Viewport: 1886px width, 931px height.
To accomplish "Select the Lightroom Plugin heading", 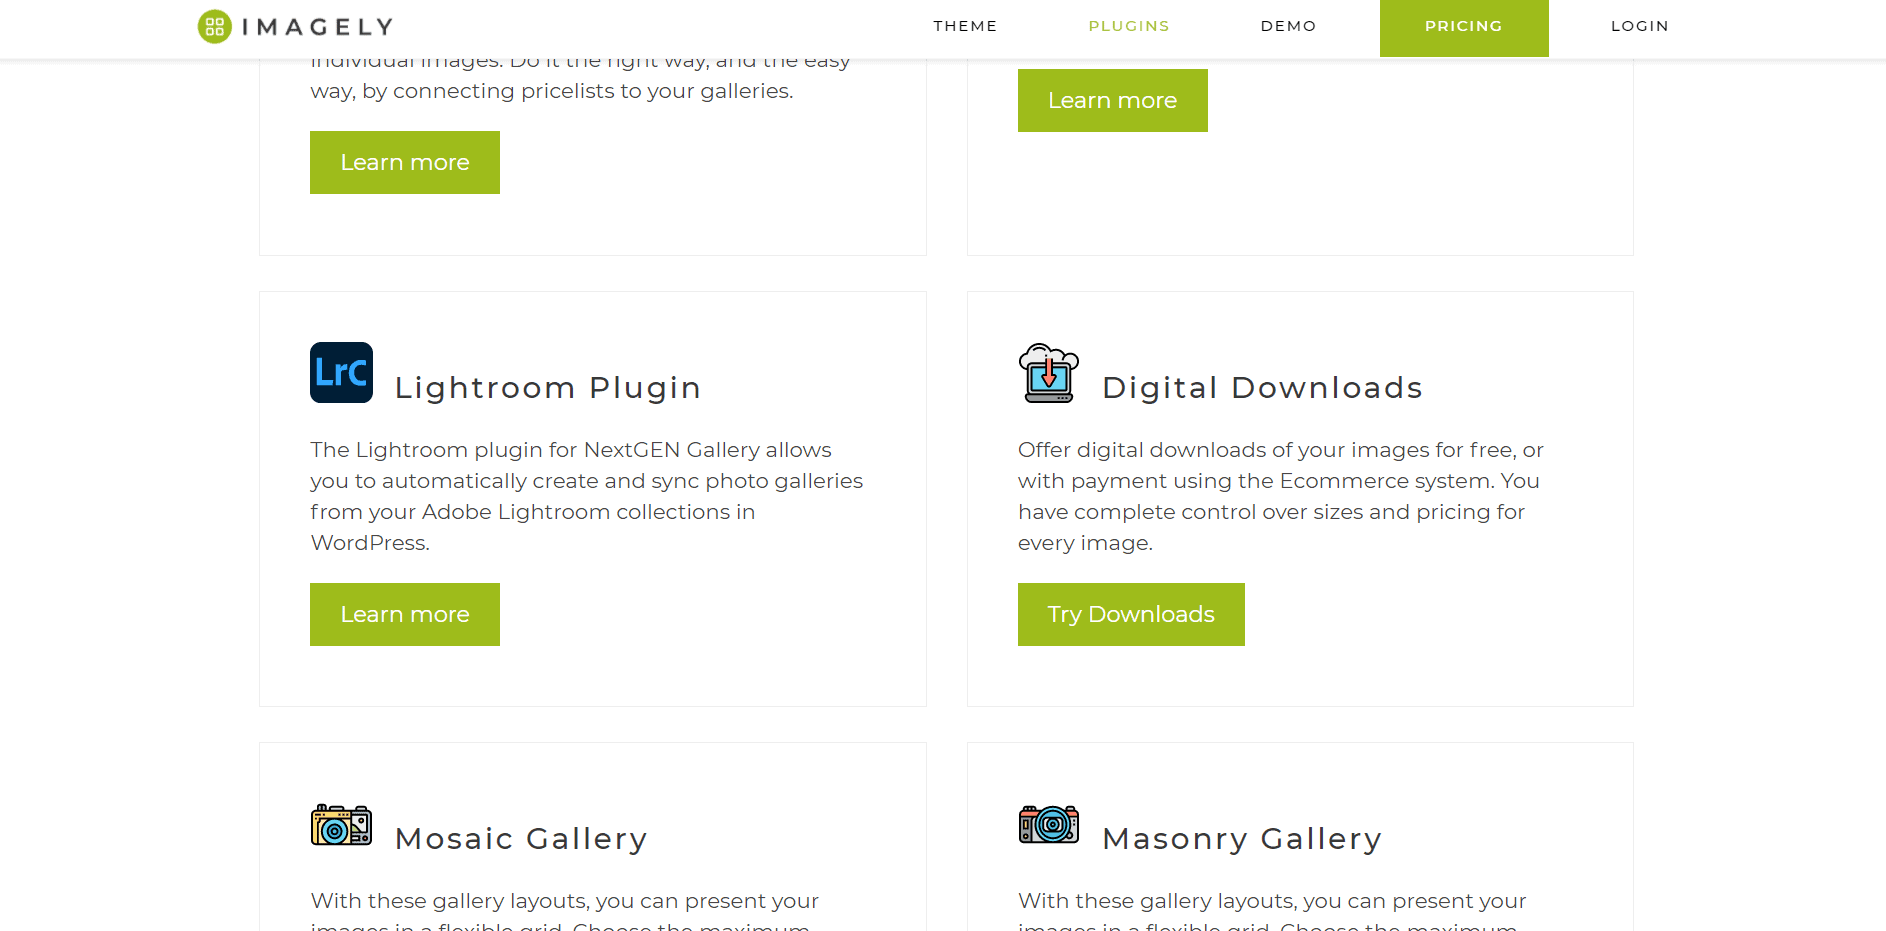I will coord(548,388).
